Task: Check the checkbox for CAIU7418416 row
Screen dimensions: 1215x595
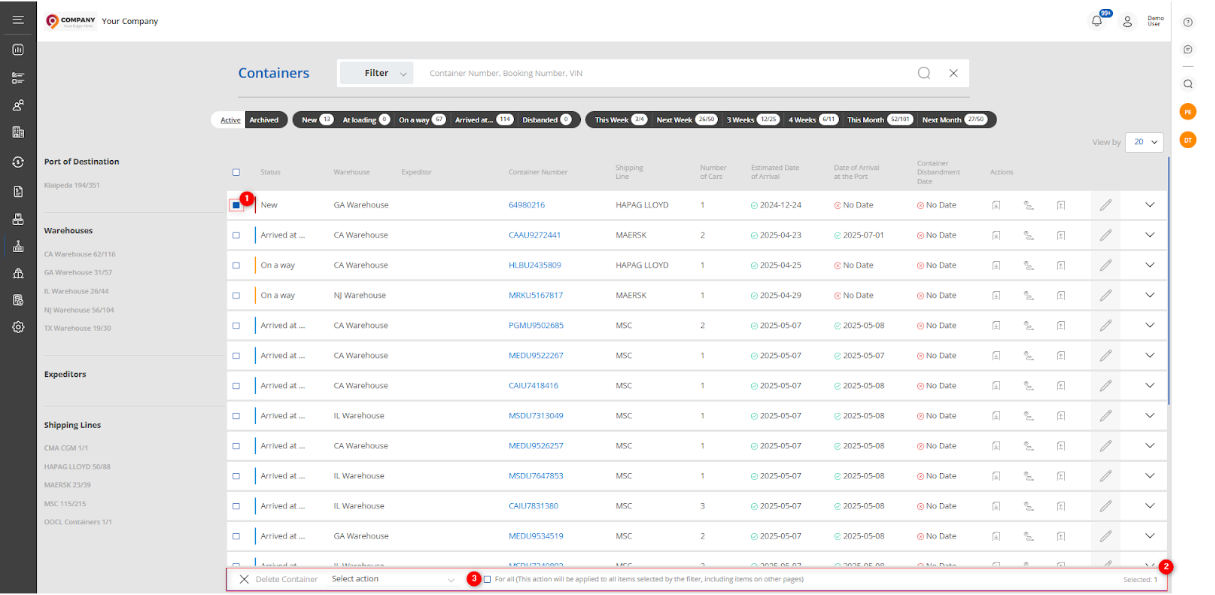Action: point(236,385)
